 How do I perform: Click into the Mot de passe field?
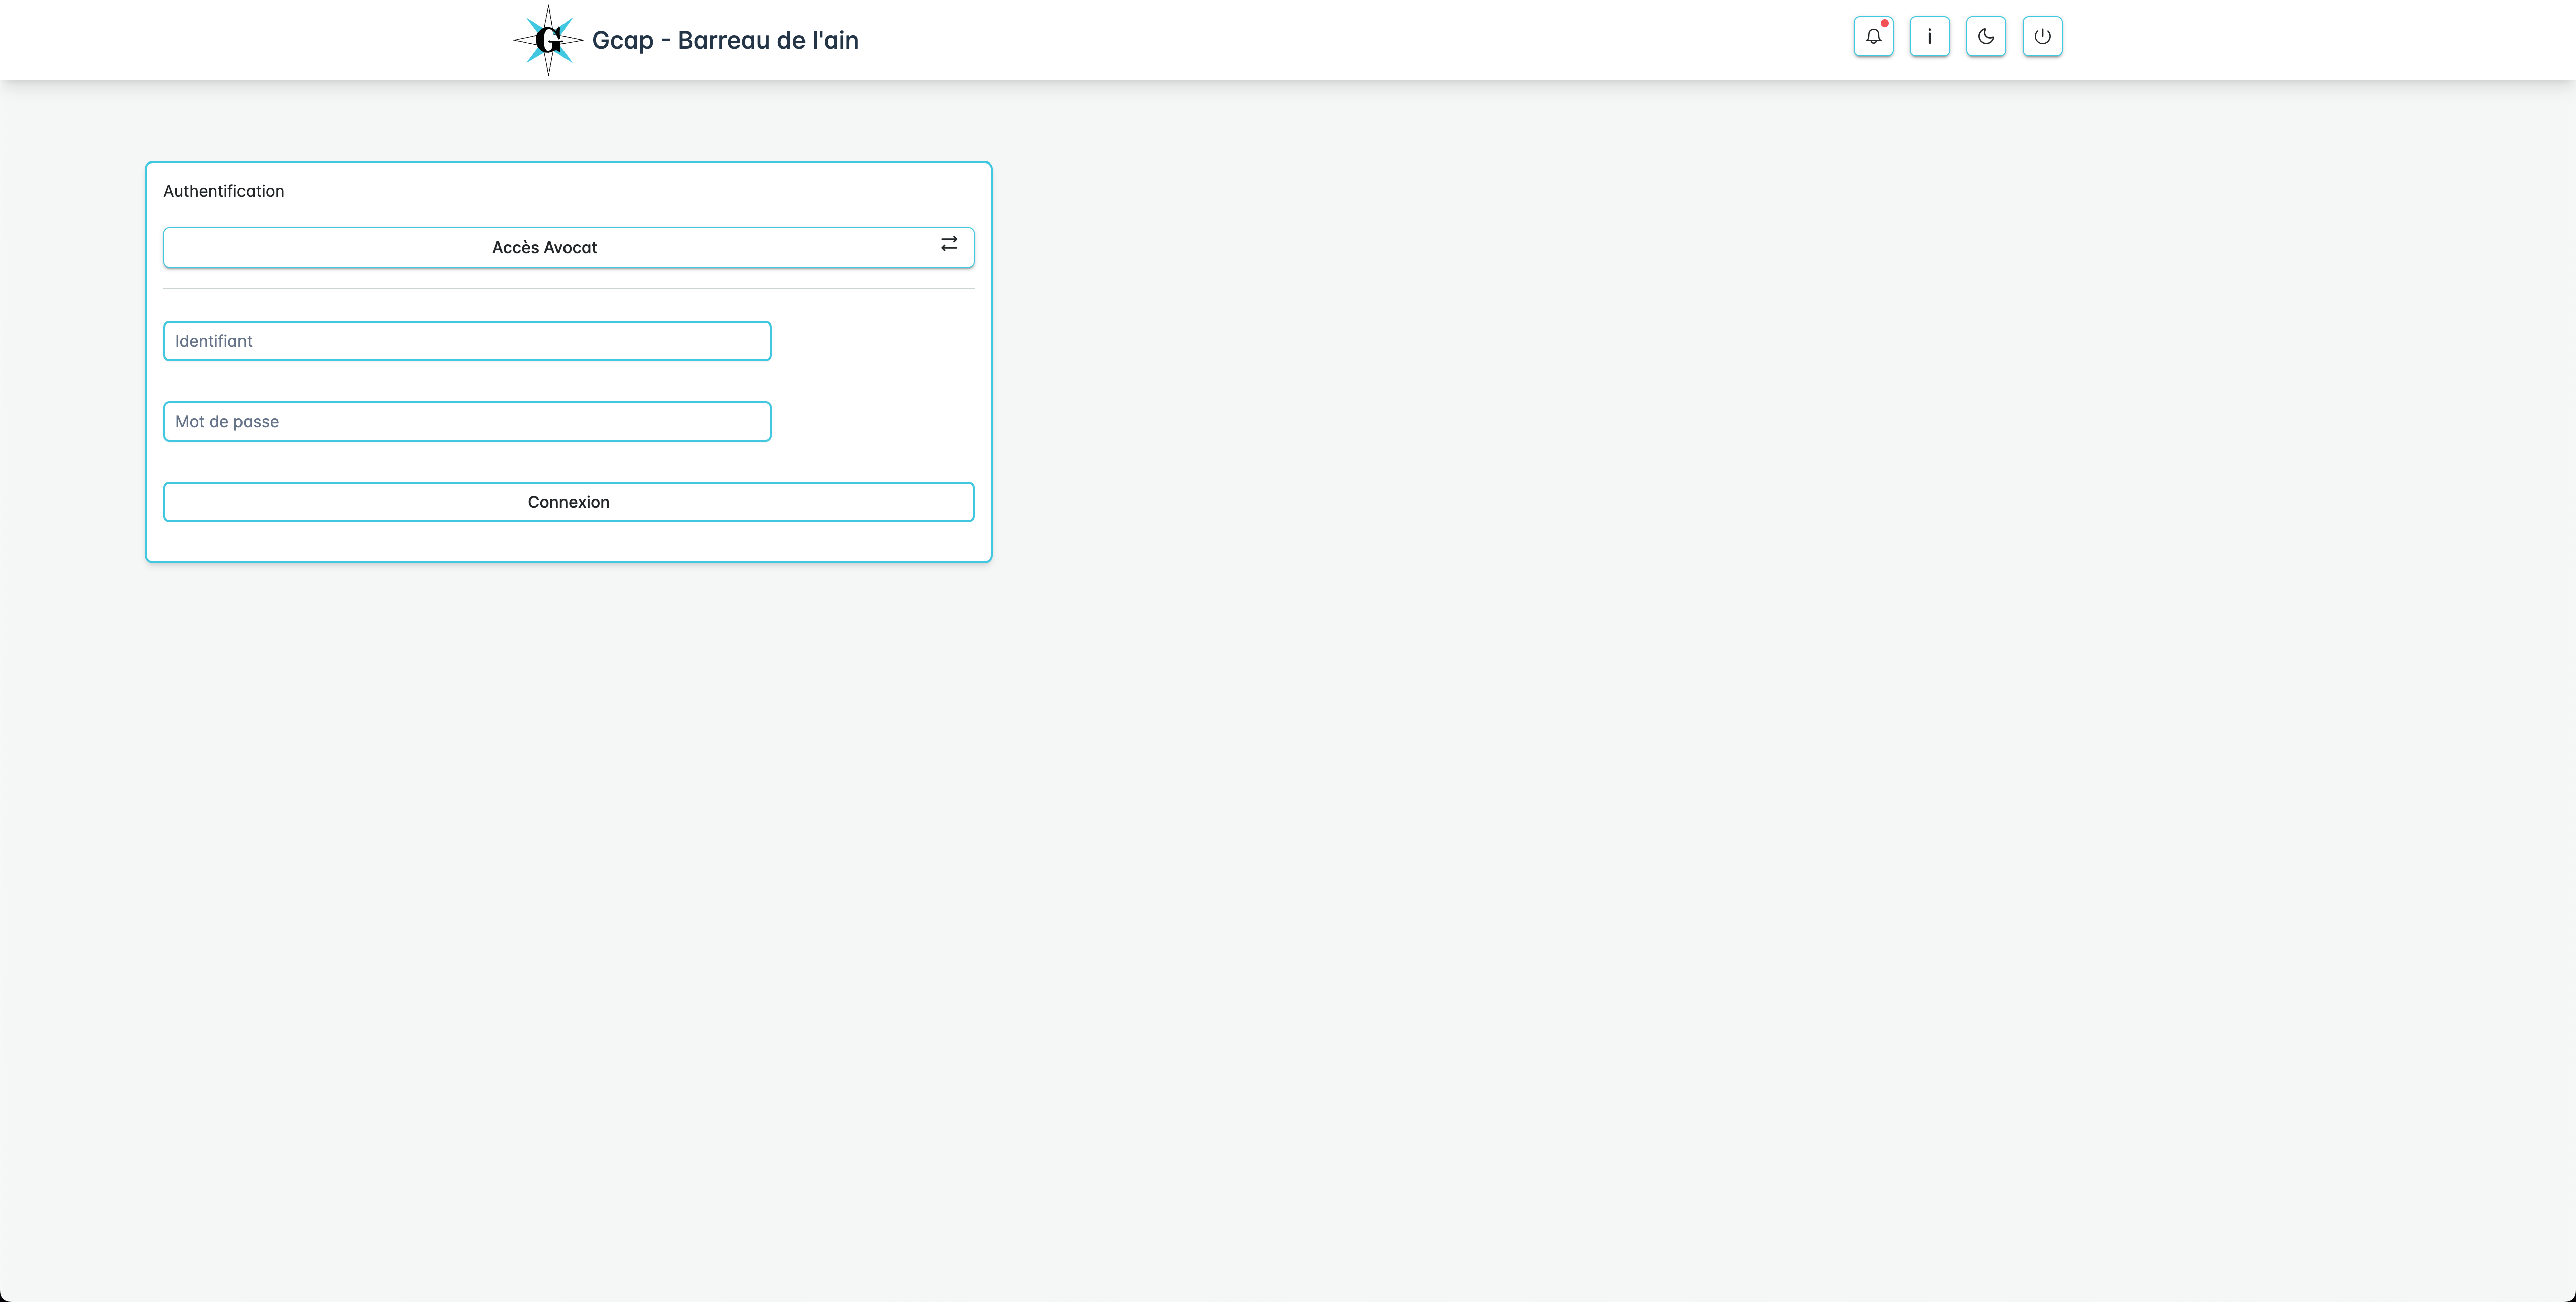click(x=467, y=421)
